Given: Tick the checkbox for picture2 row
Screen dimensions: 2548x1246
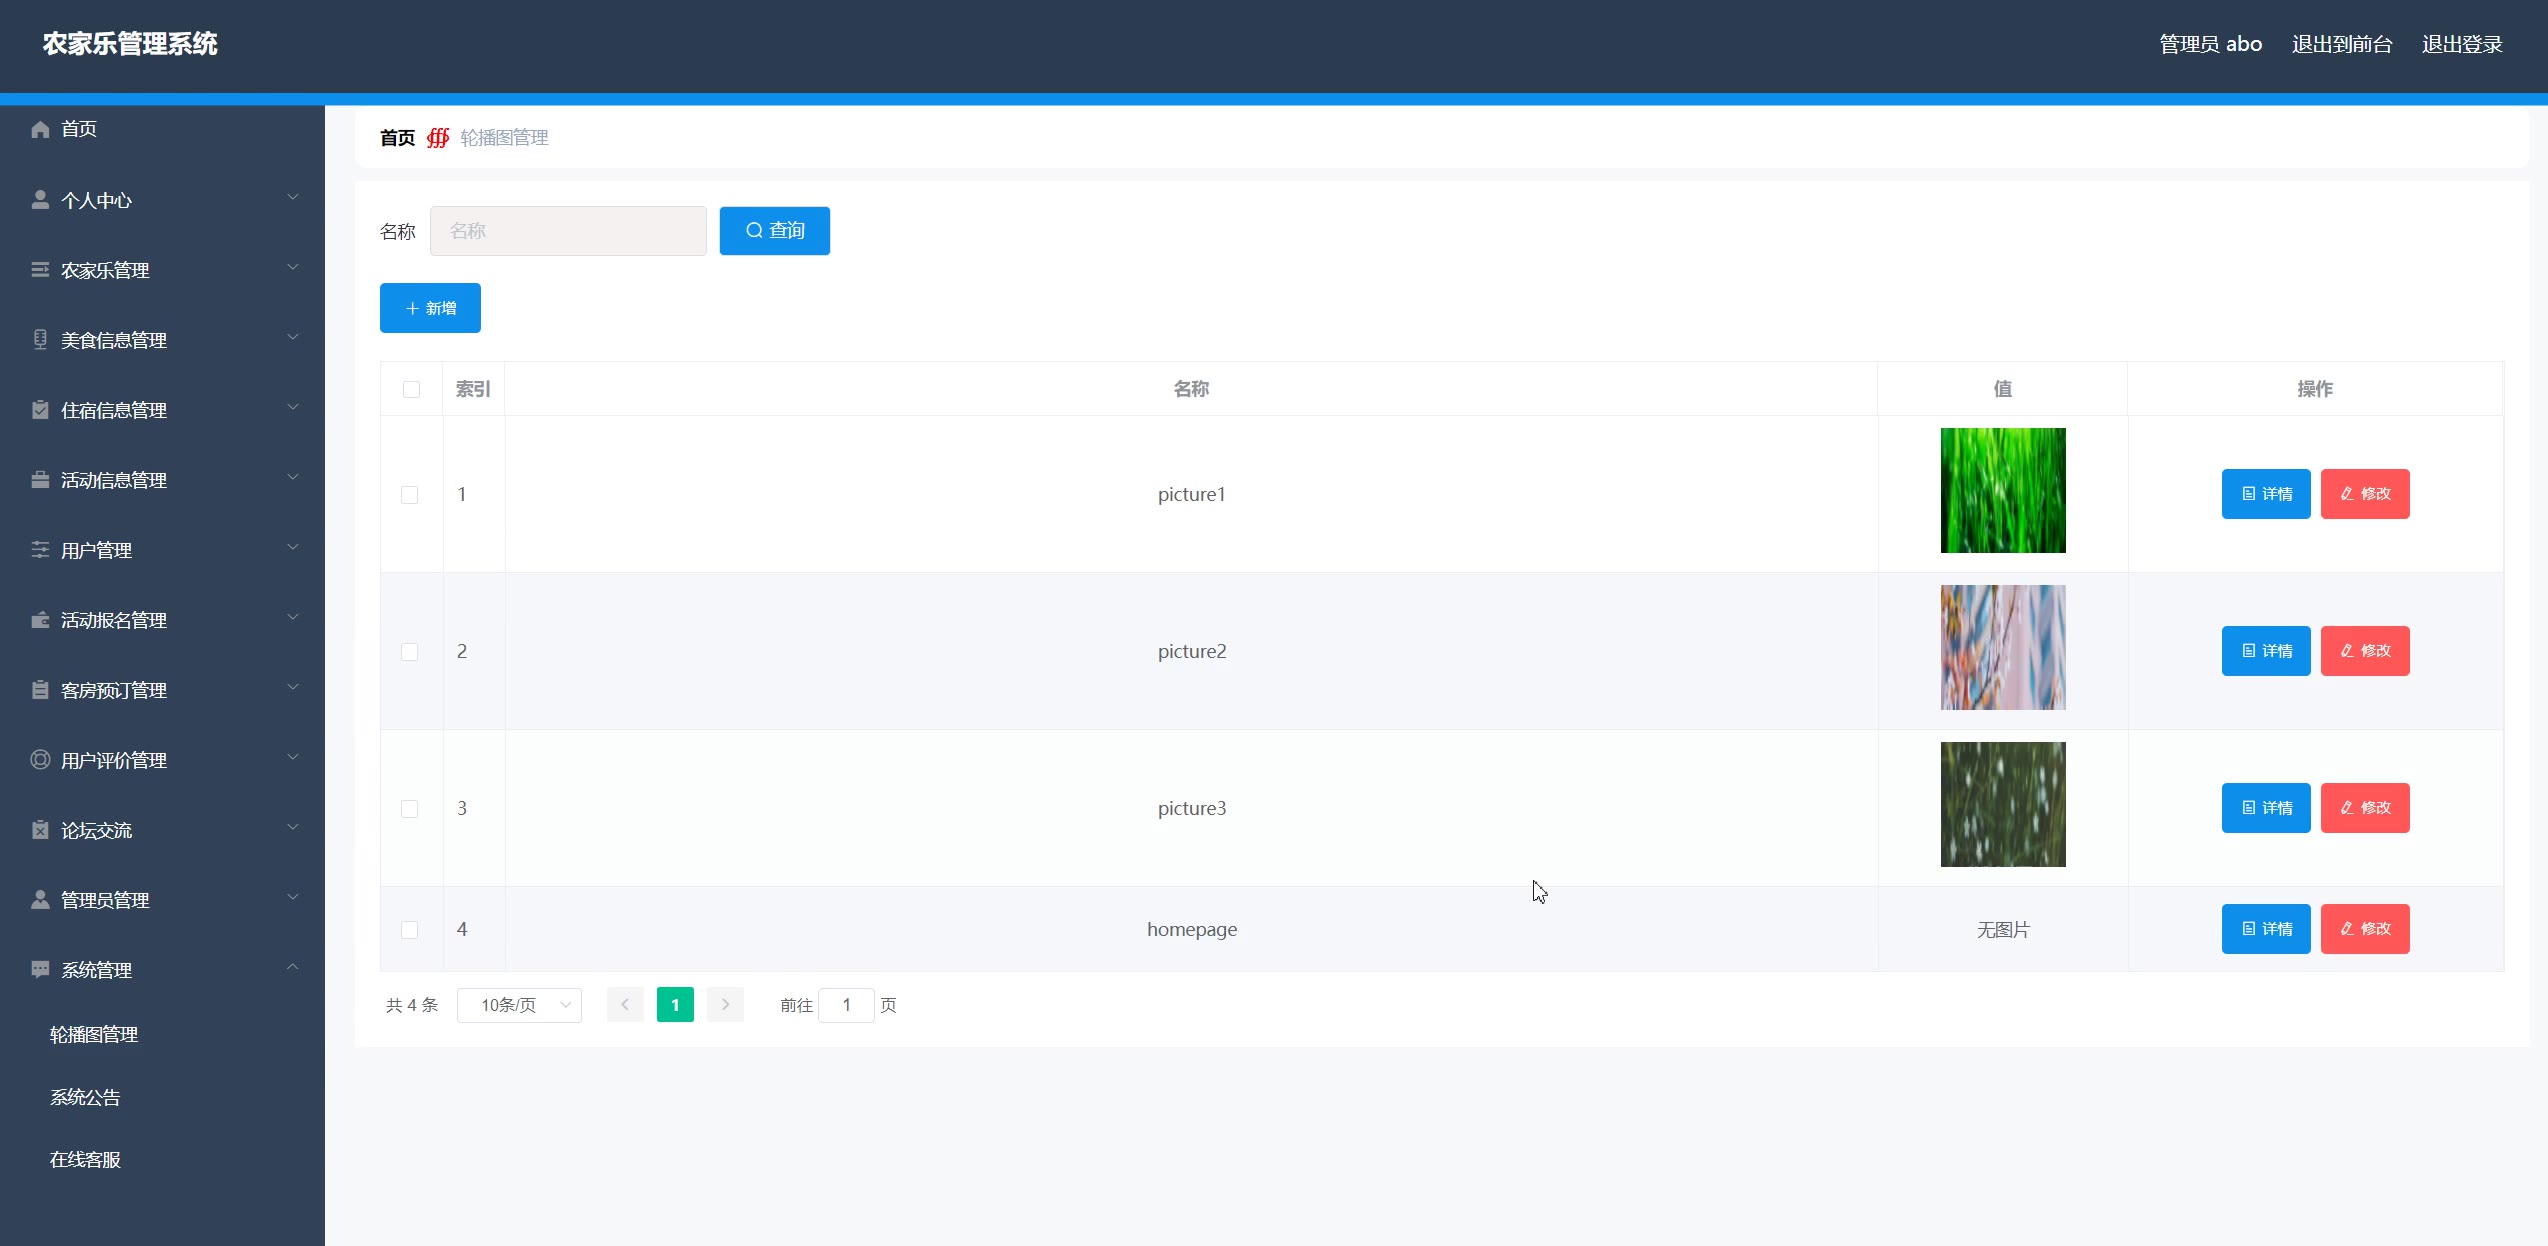Looking at the screenshot, I should coord(409,652).
